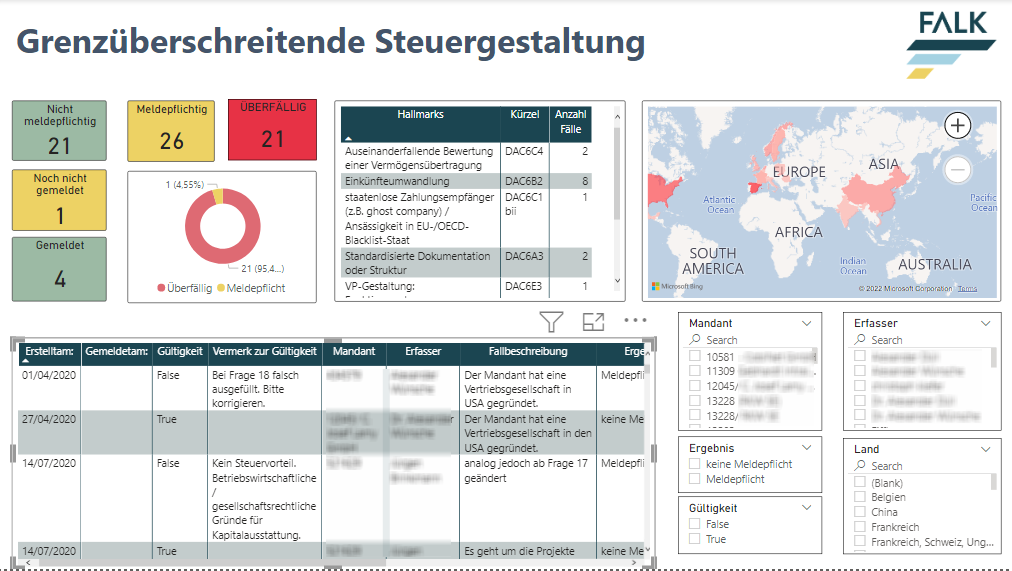Collapse the Land slicer chevron
The width and height of the screenshot is (1012, 571).
(x=986, y=449)
